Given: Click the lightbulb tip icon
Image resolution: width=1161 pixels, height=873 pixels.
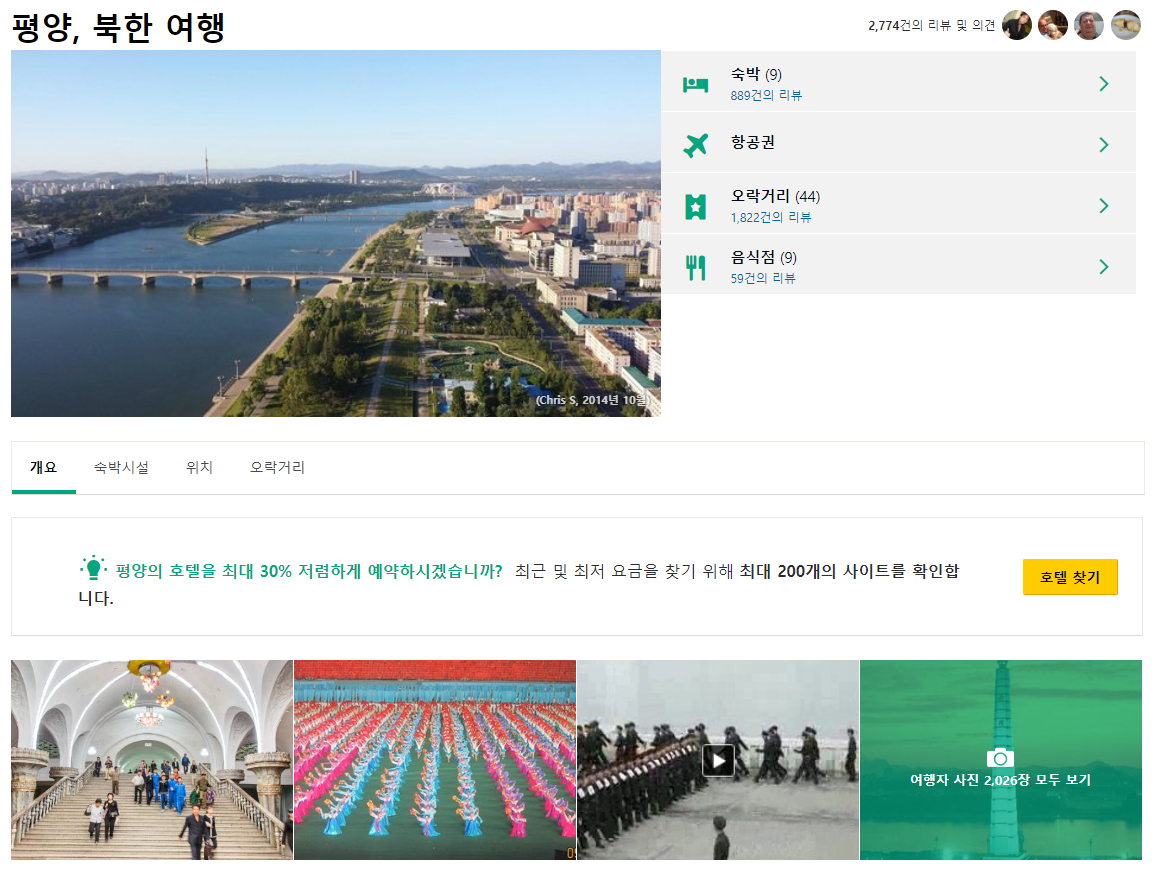Looking at the screenshot, I should (x=93, y=568).
